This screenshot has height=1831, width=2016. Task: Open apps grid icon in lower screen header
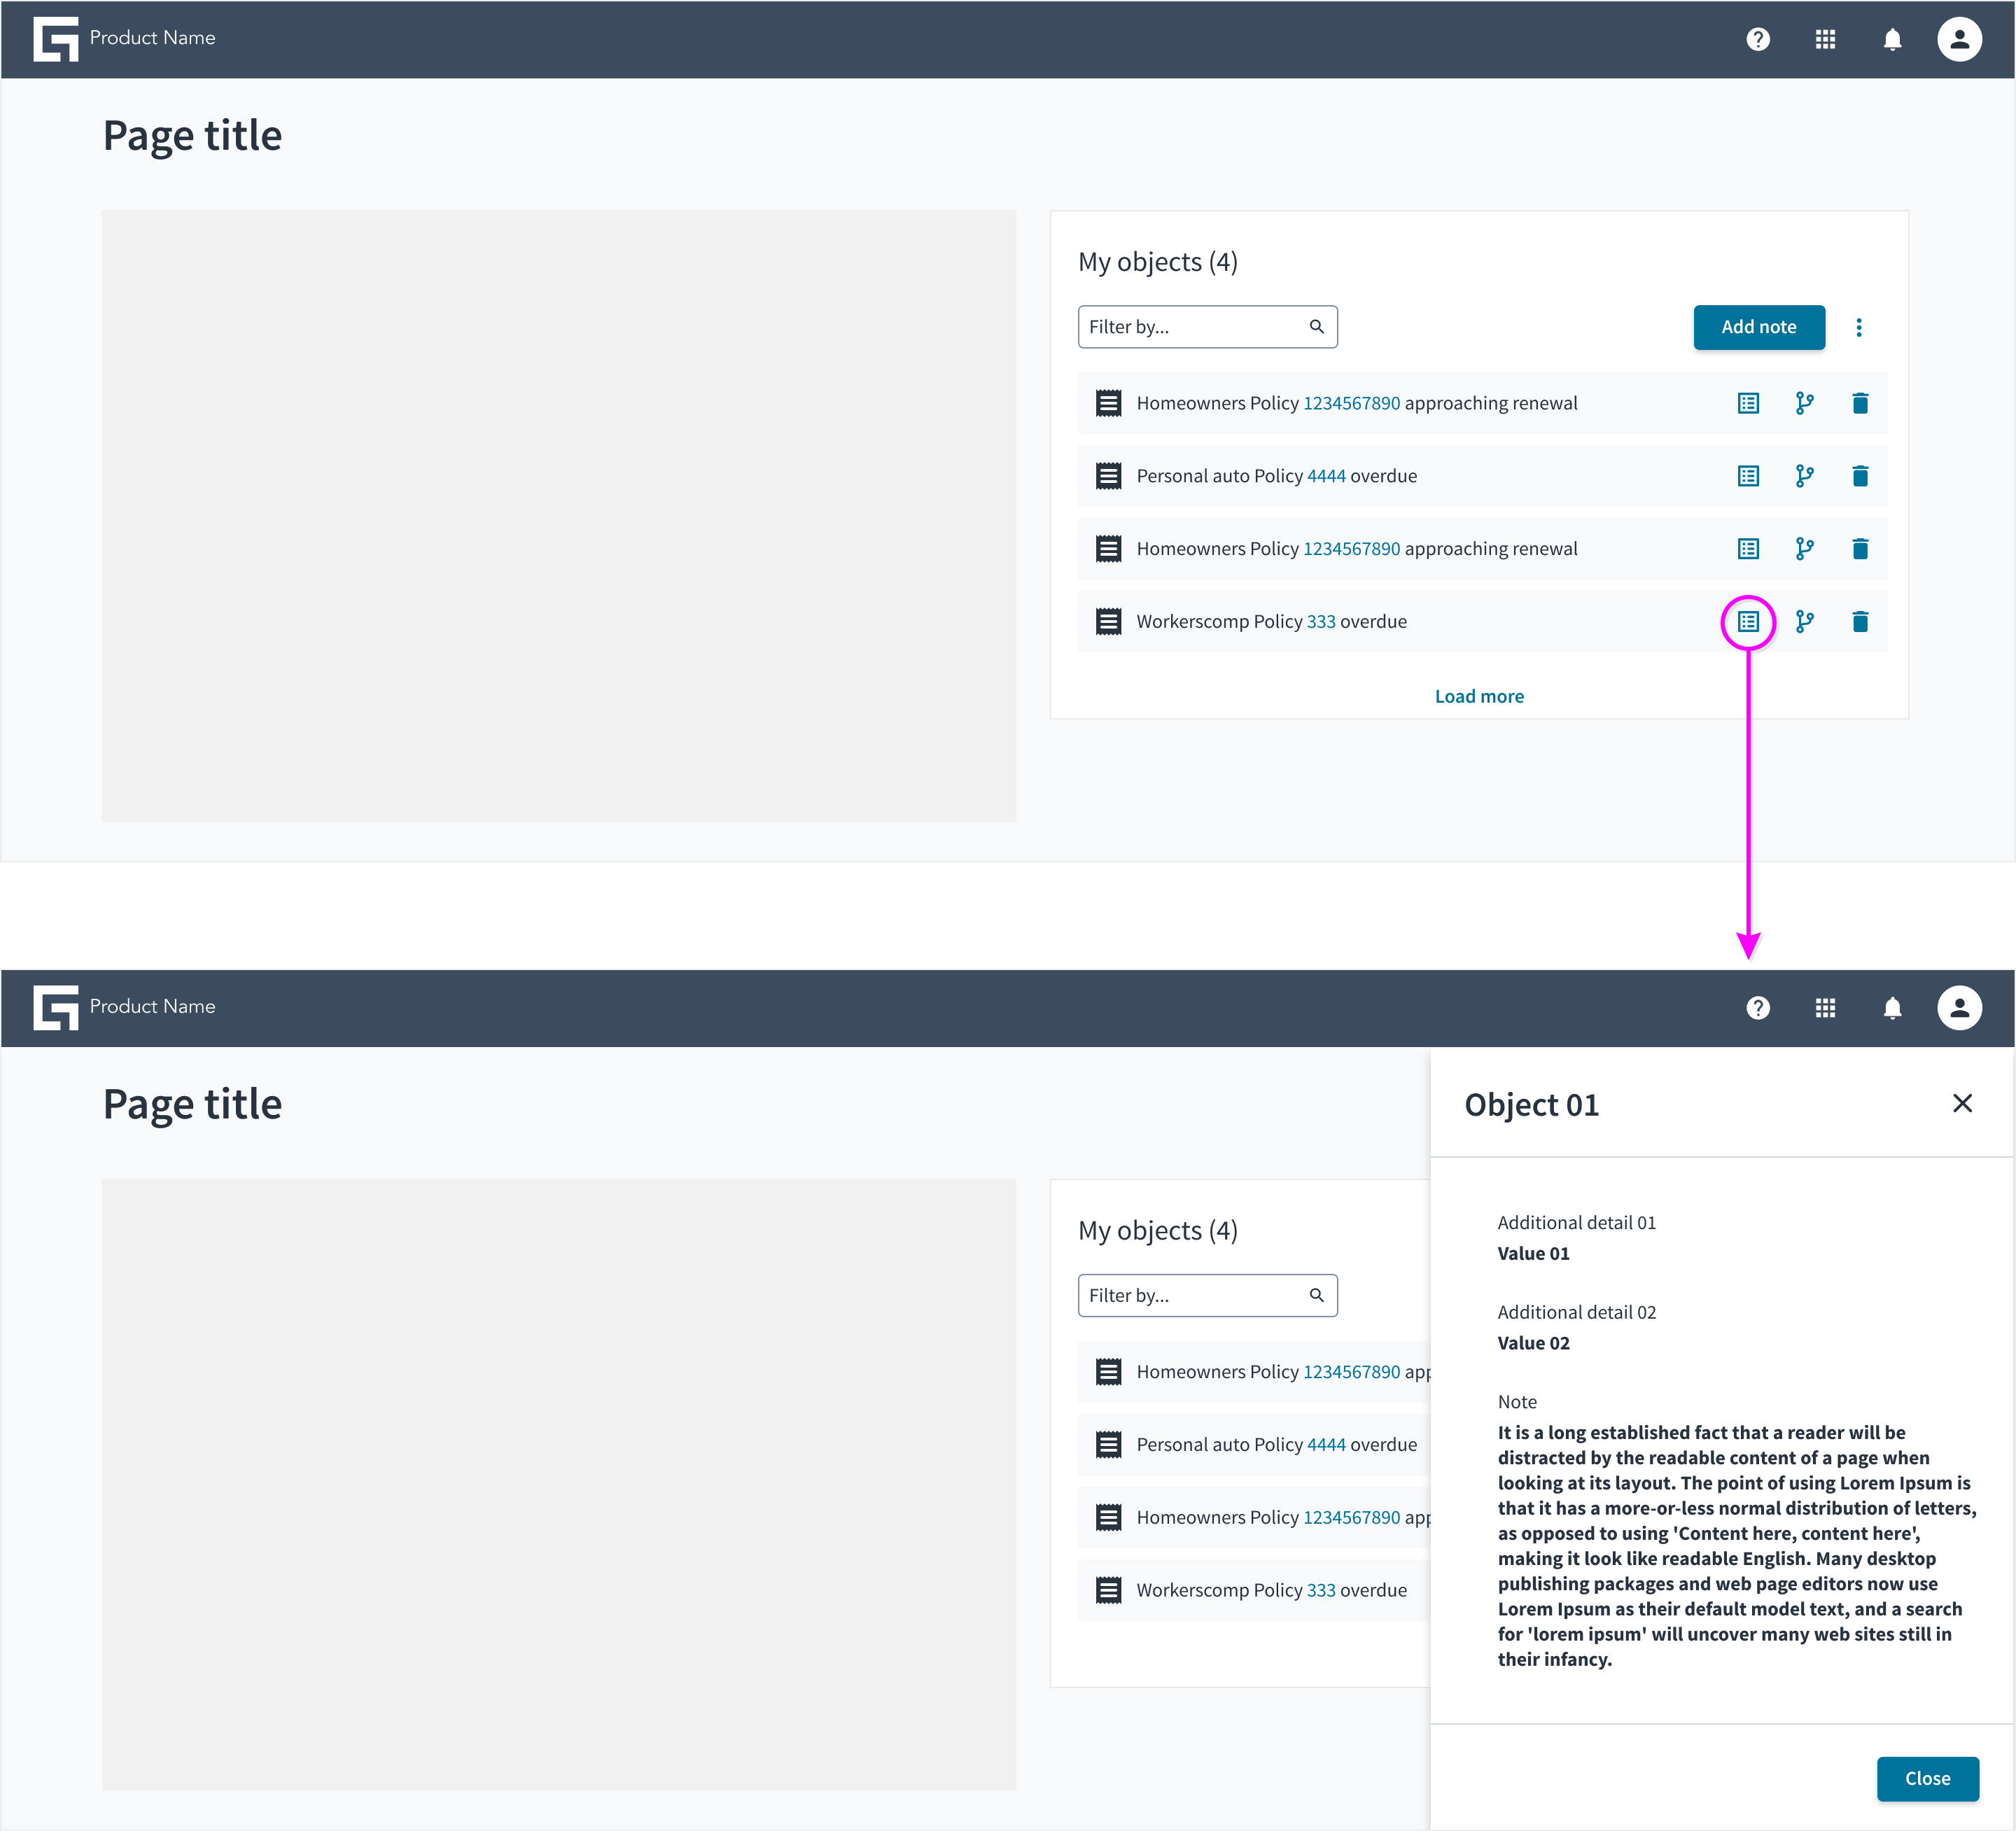click(1825, 1008)
